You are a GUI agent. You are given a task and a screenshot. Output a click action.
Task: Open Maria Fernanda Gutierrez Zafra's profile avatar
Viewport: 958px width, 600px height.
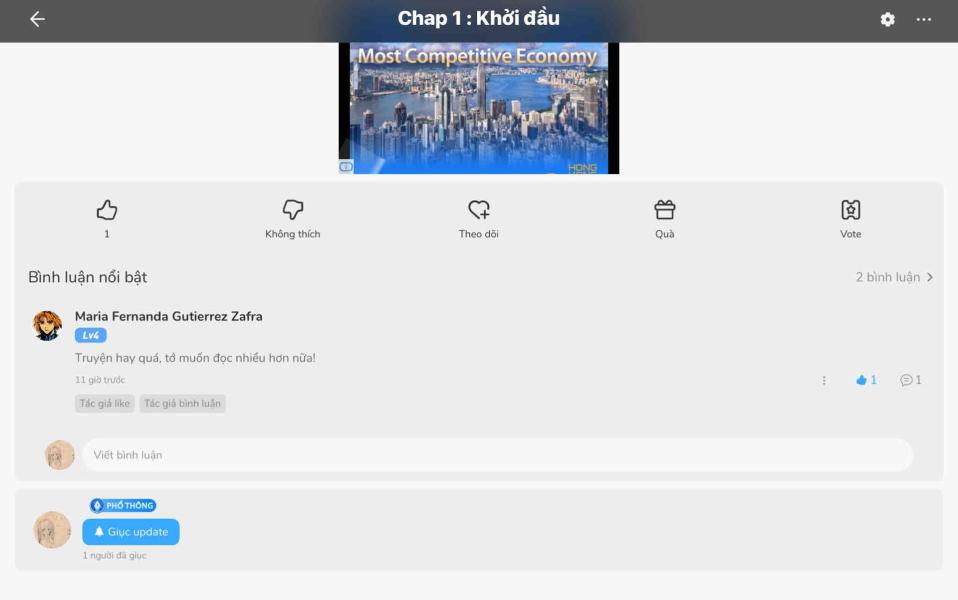tap(47, 325)
